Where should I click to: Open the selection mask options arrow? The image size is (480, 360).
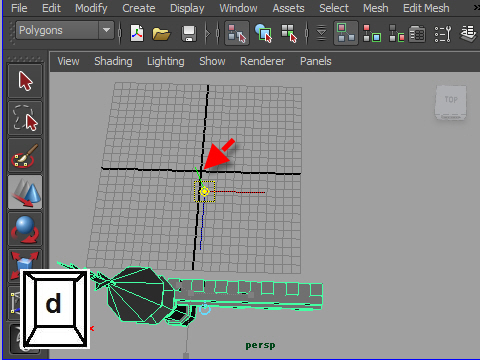[x=321, y=33]
